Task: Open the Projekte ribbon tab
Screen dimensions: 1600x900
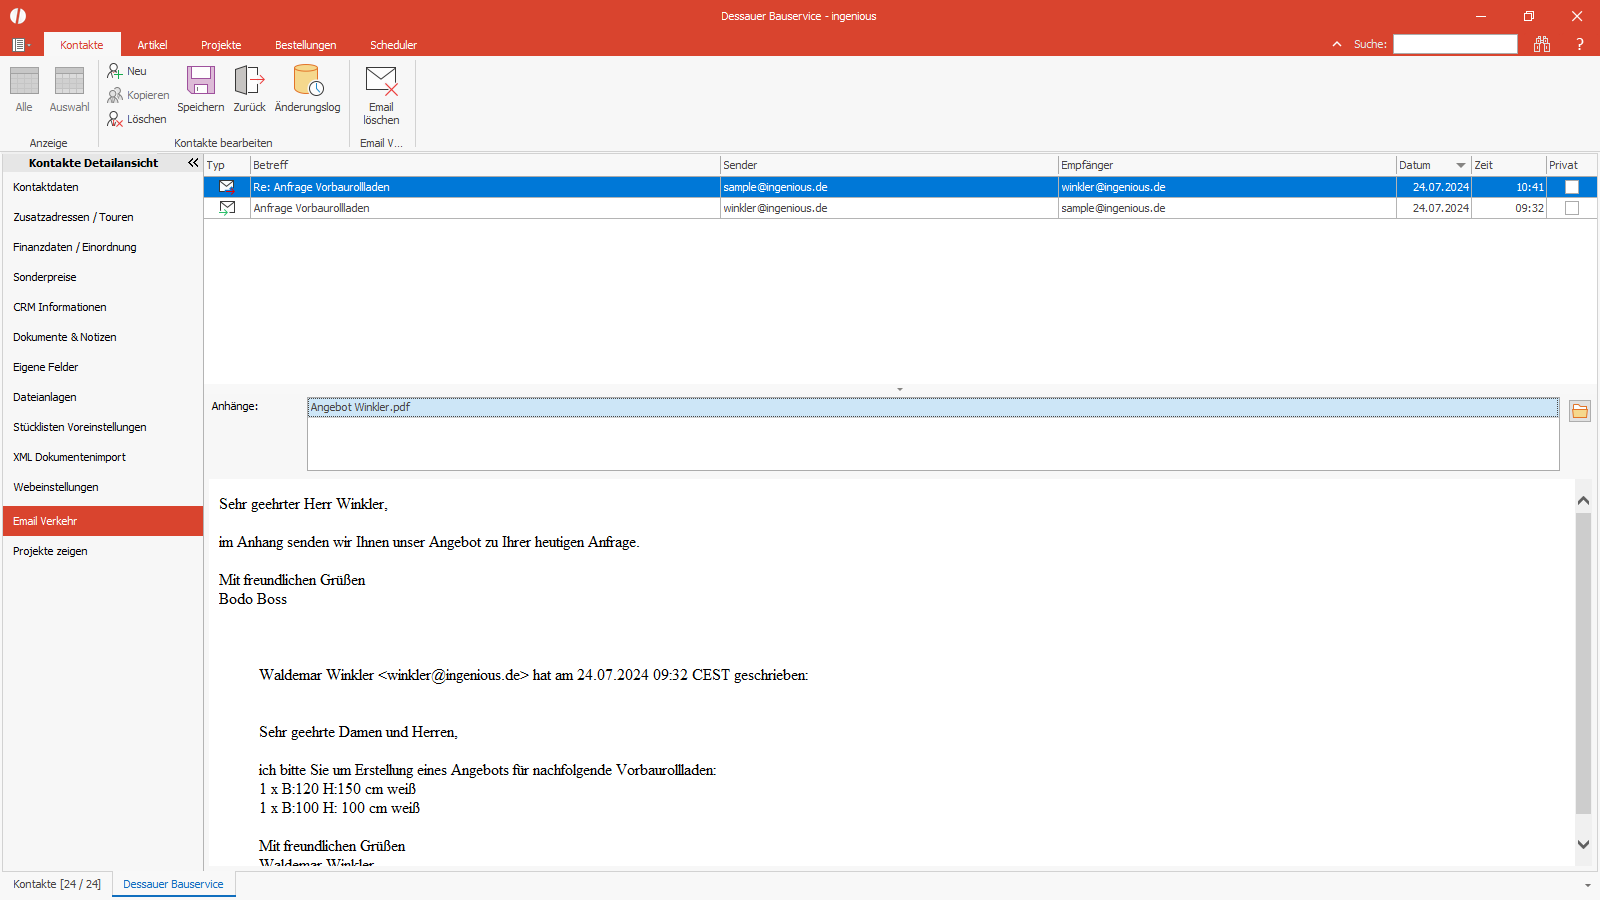Action: click(x=221, y=45)
